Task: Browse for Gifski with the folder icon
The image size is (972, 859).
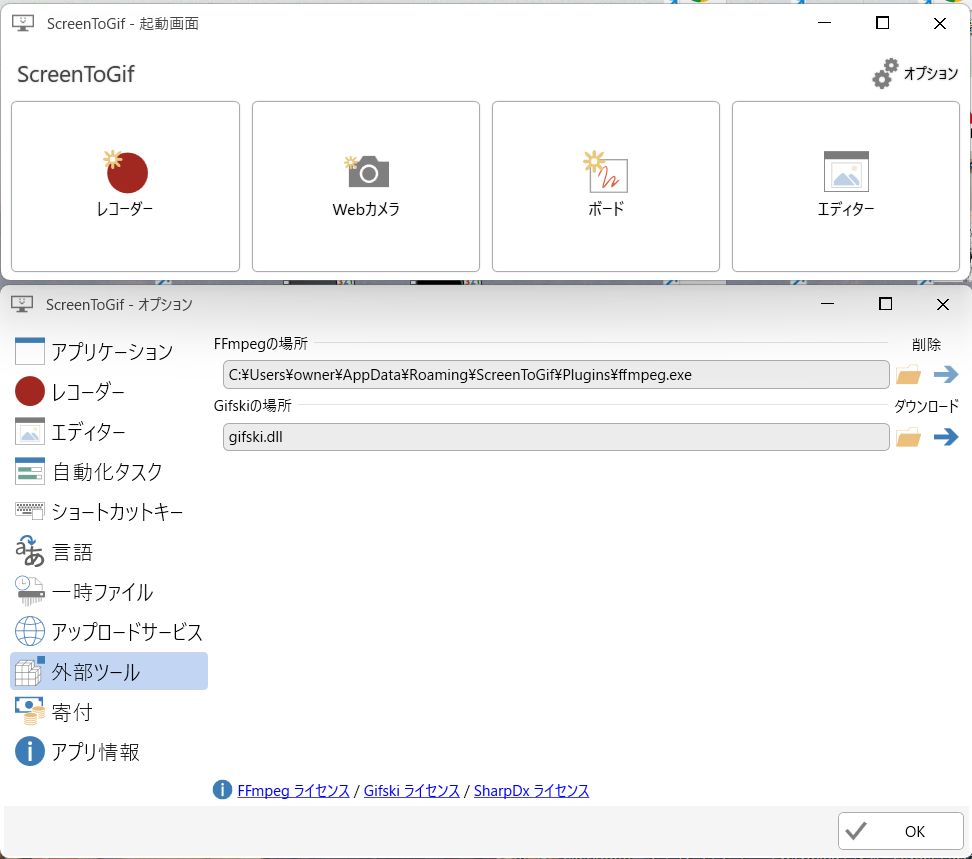Action: 908,437
